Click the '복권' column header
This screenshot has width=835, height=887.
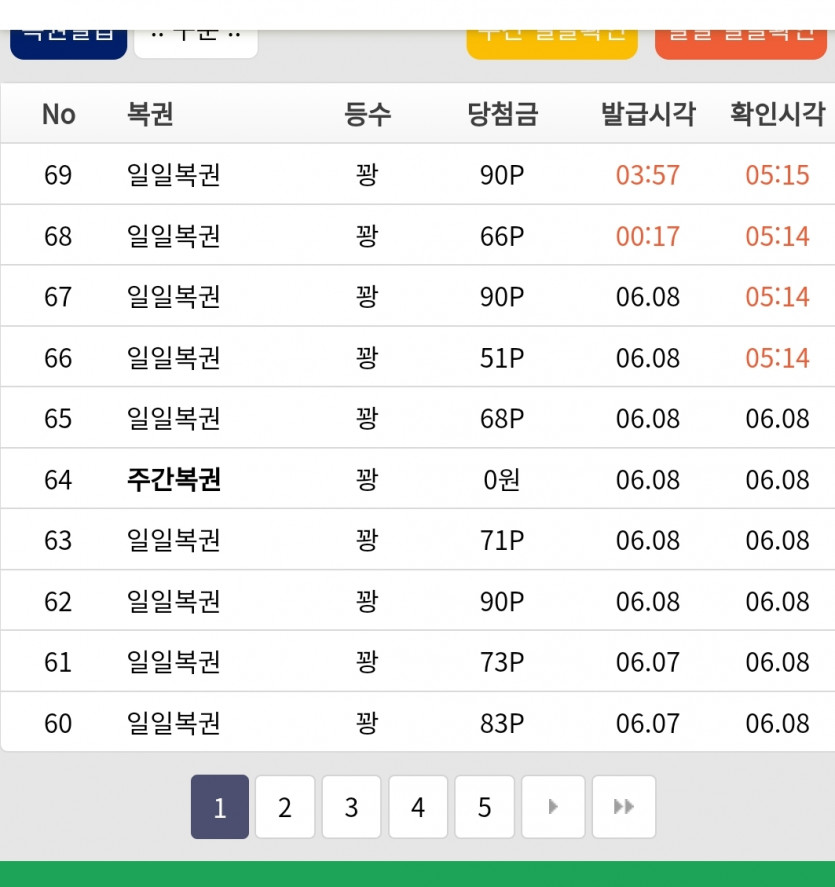pos(150,114)
